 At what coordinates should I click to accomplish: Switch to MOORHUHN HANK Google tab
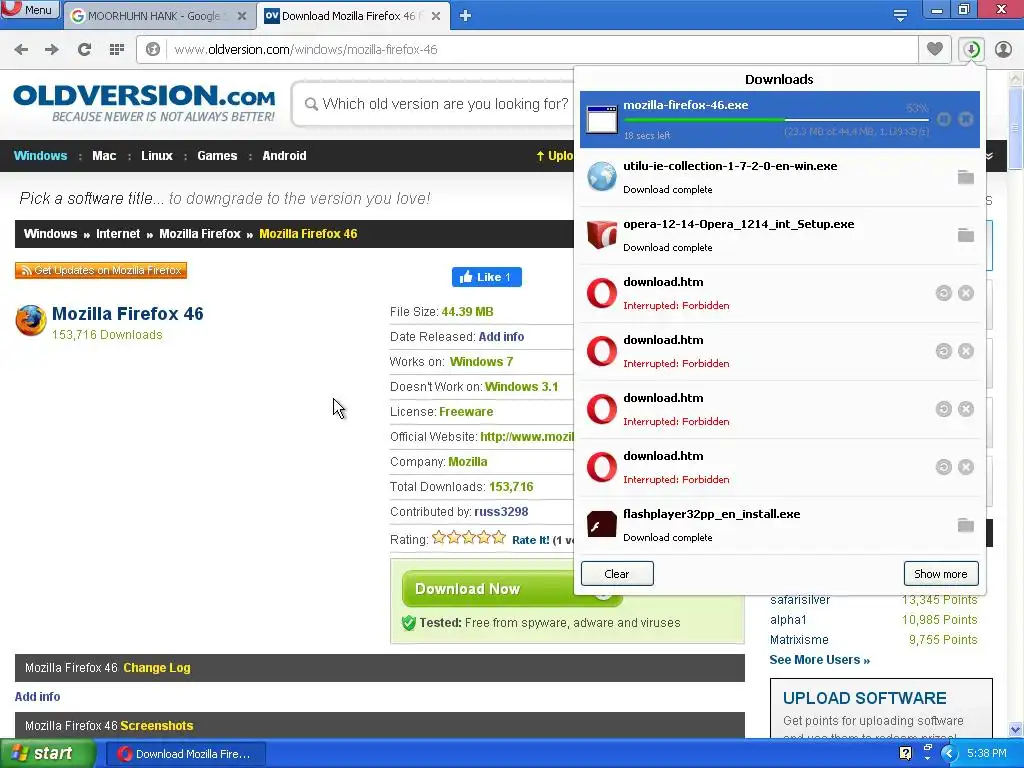[153, 16]
